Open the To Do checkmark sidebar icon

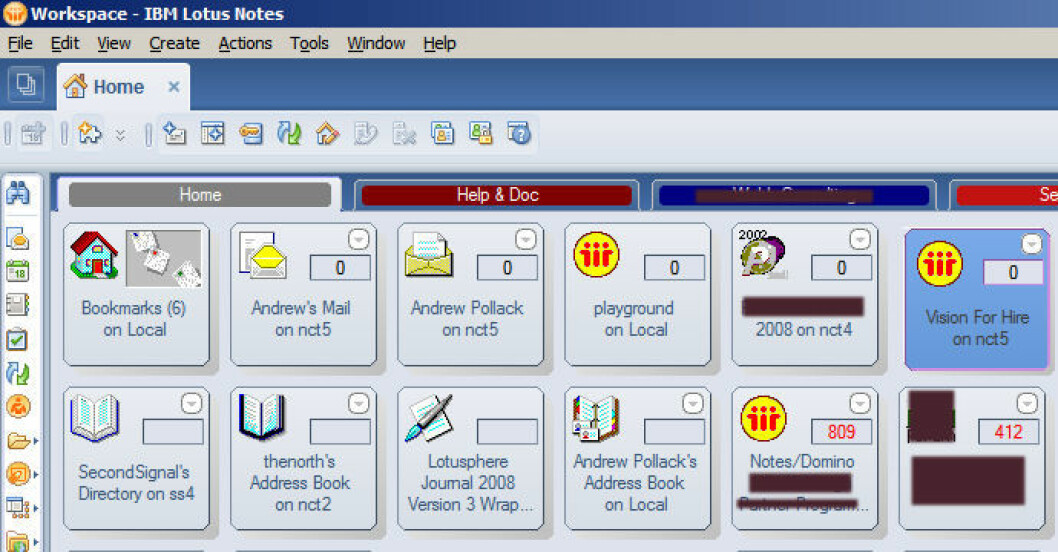(18, 339)
